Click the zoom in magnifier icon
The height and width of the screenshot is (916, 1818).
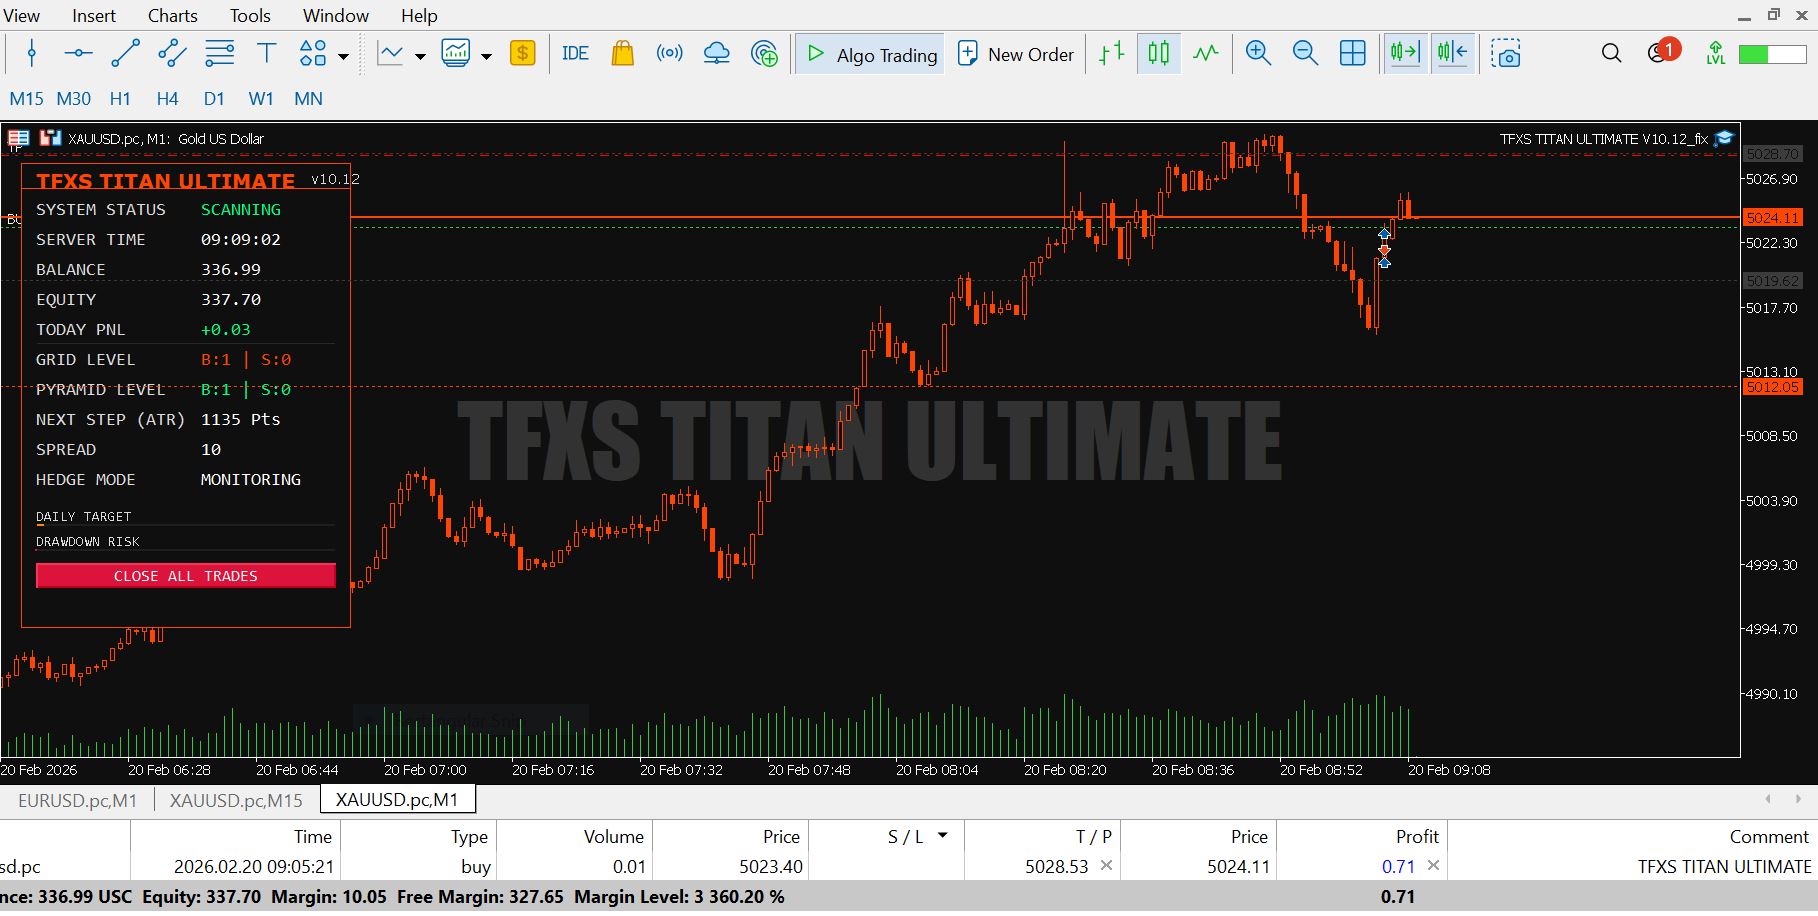coord(1258,54)
